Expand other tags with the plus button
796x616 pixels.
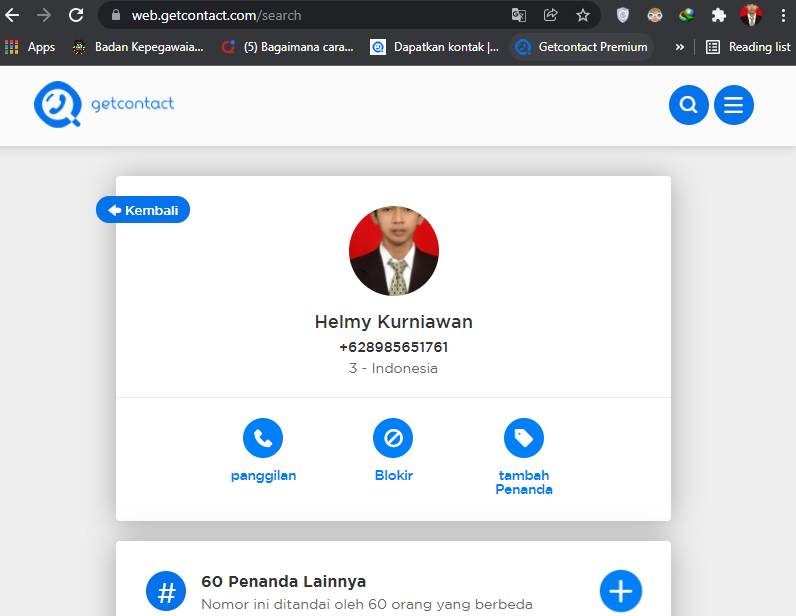click(620, 591)
